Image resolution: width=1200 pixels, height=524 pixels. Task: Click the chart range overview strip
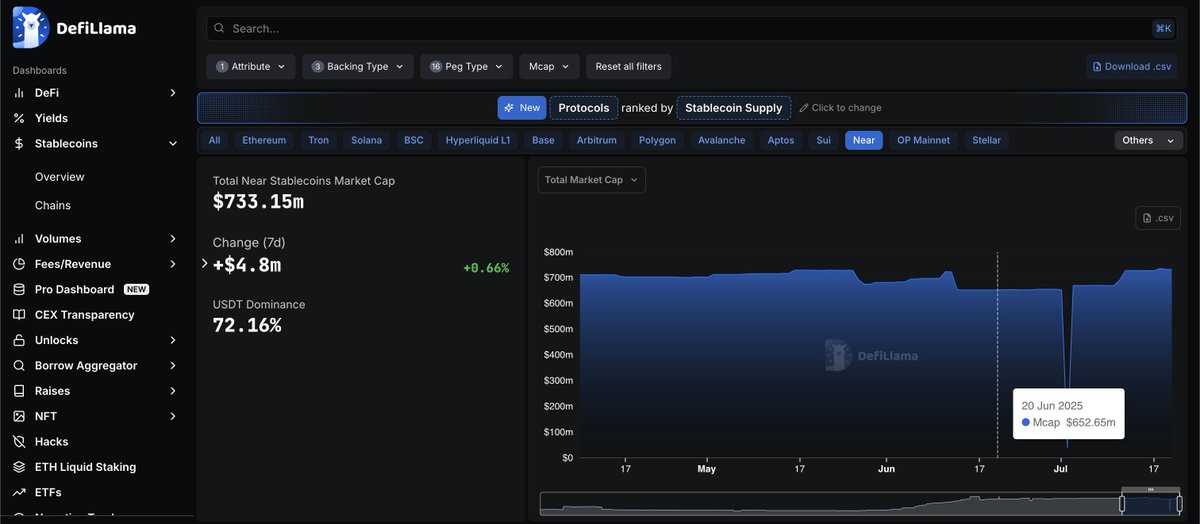click(860, 504)
